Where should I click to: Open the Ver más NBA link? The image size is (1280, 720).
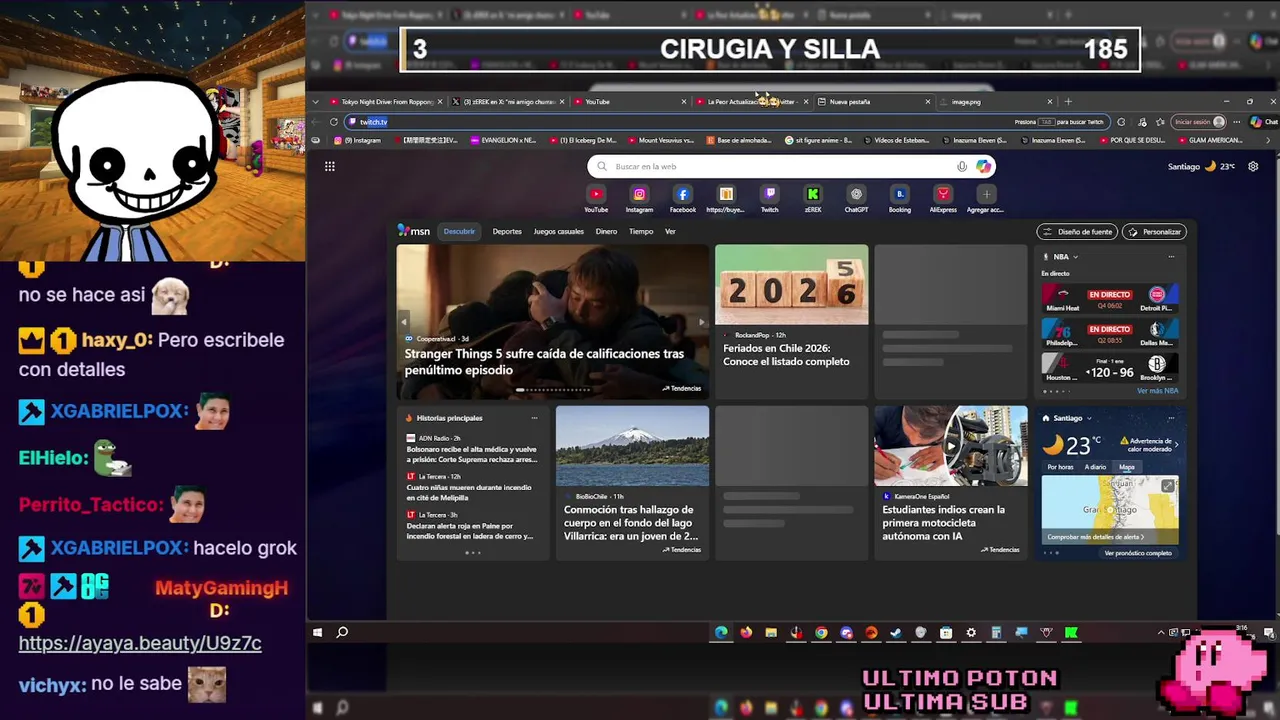pyautogui.click(x=1157, y=391)
